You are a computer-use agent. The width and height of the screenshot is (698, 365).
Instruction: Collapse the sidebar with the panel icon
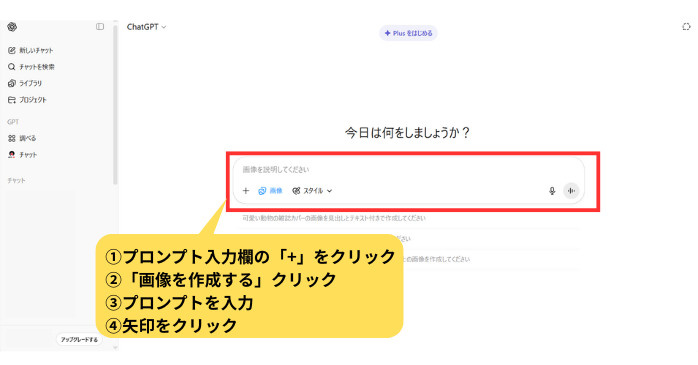pyautogui.click(x=100, y=27)
